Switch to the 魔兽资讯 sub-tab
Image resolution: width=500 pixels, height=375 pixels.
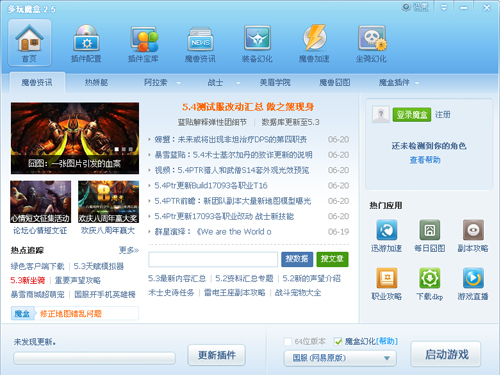pos(37,82)
